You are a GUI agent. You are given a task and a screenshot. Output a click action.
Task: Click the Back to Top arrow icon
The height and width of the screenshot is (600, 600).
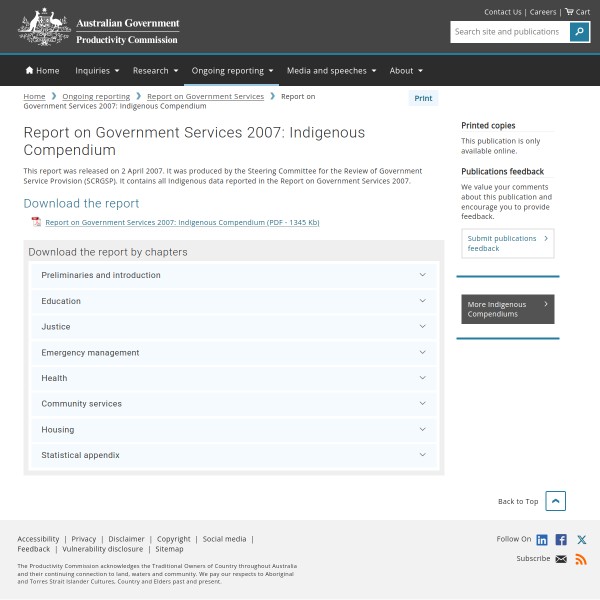coord(556,501)
